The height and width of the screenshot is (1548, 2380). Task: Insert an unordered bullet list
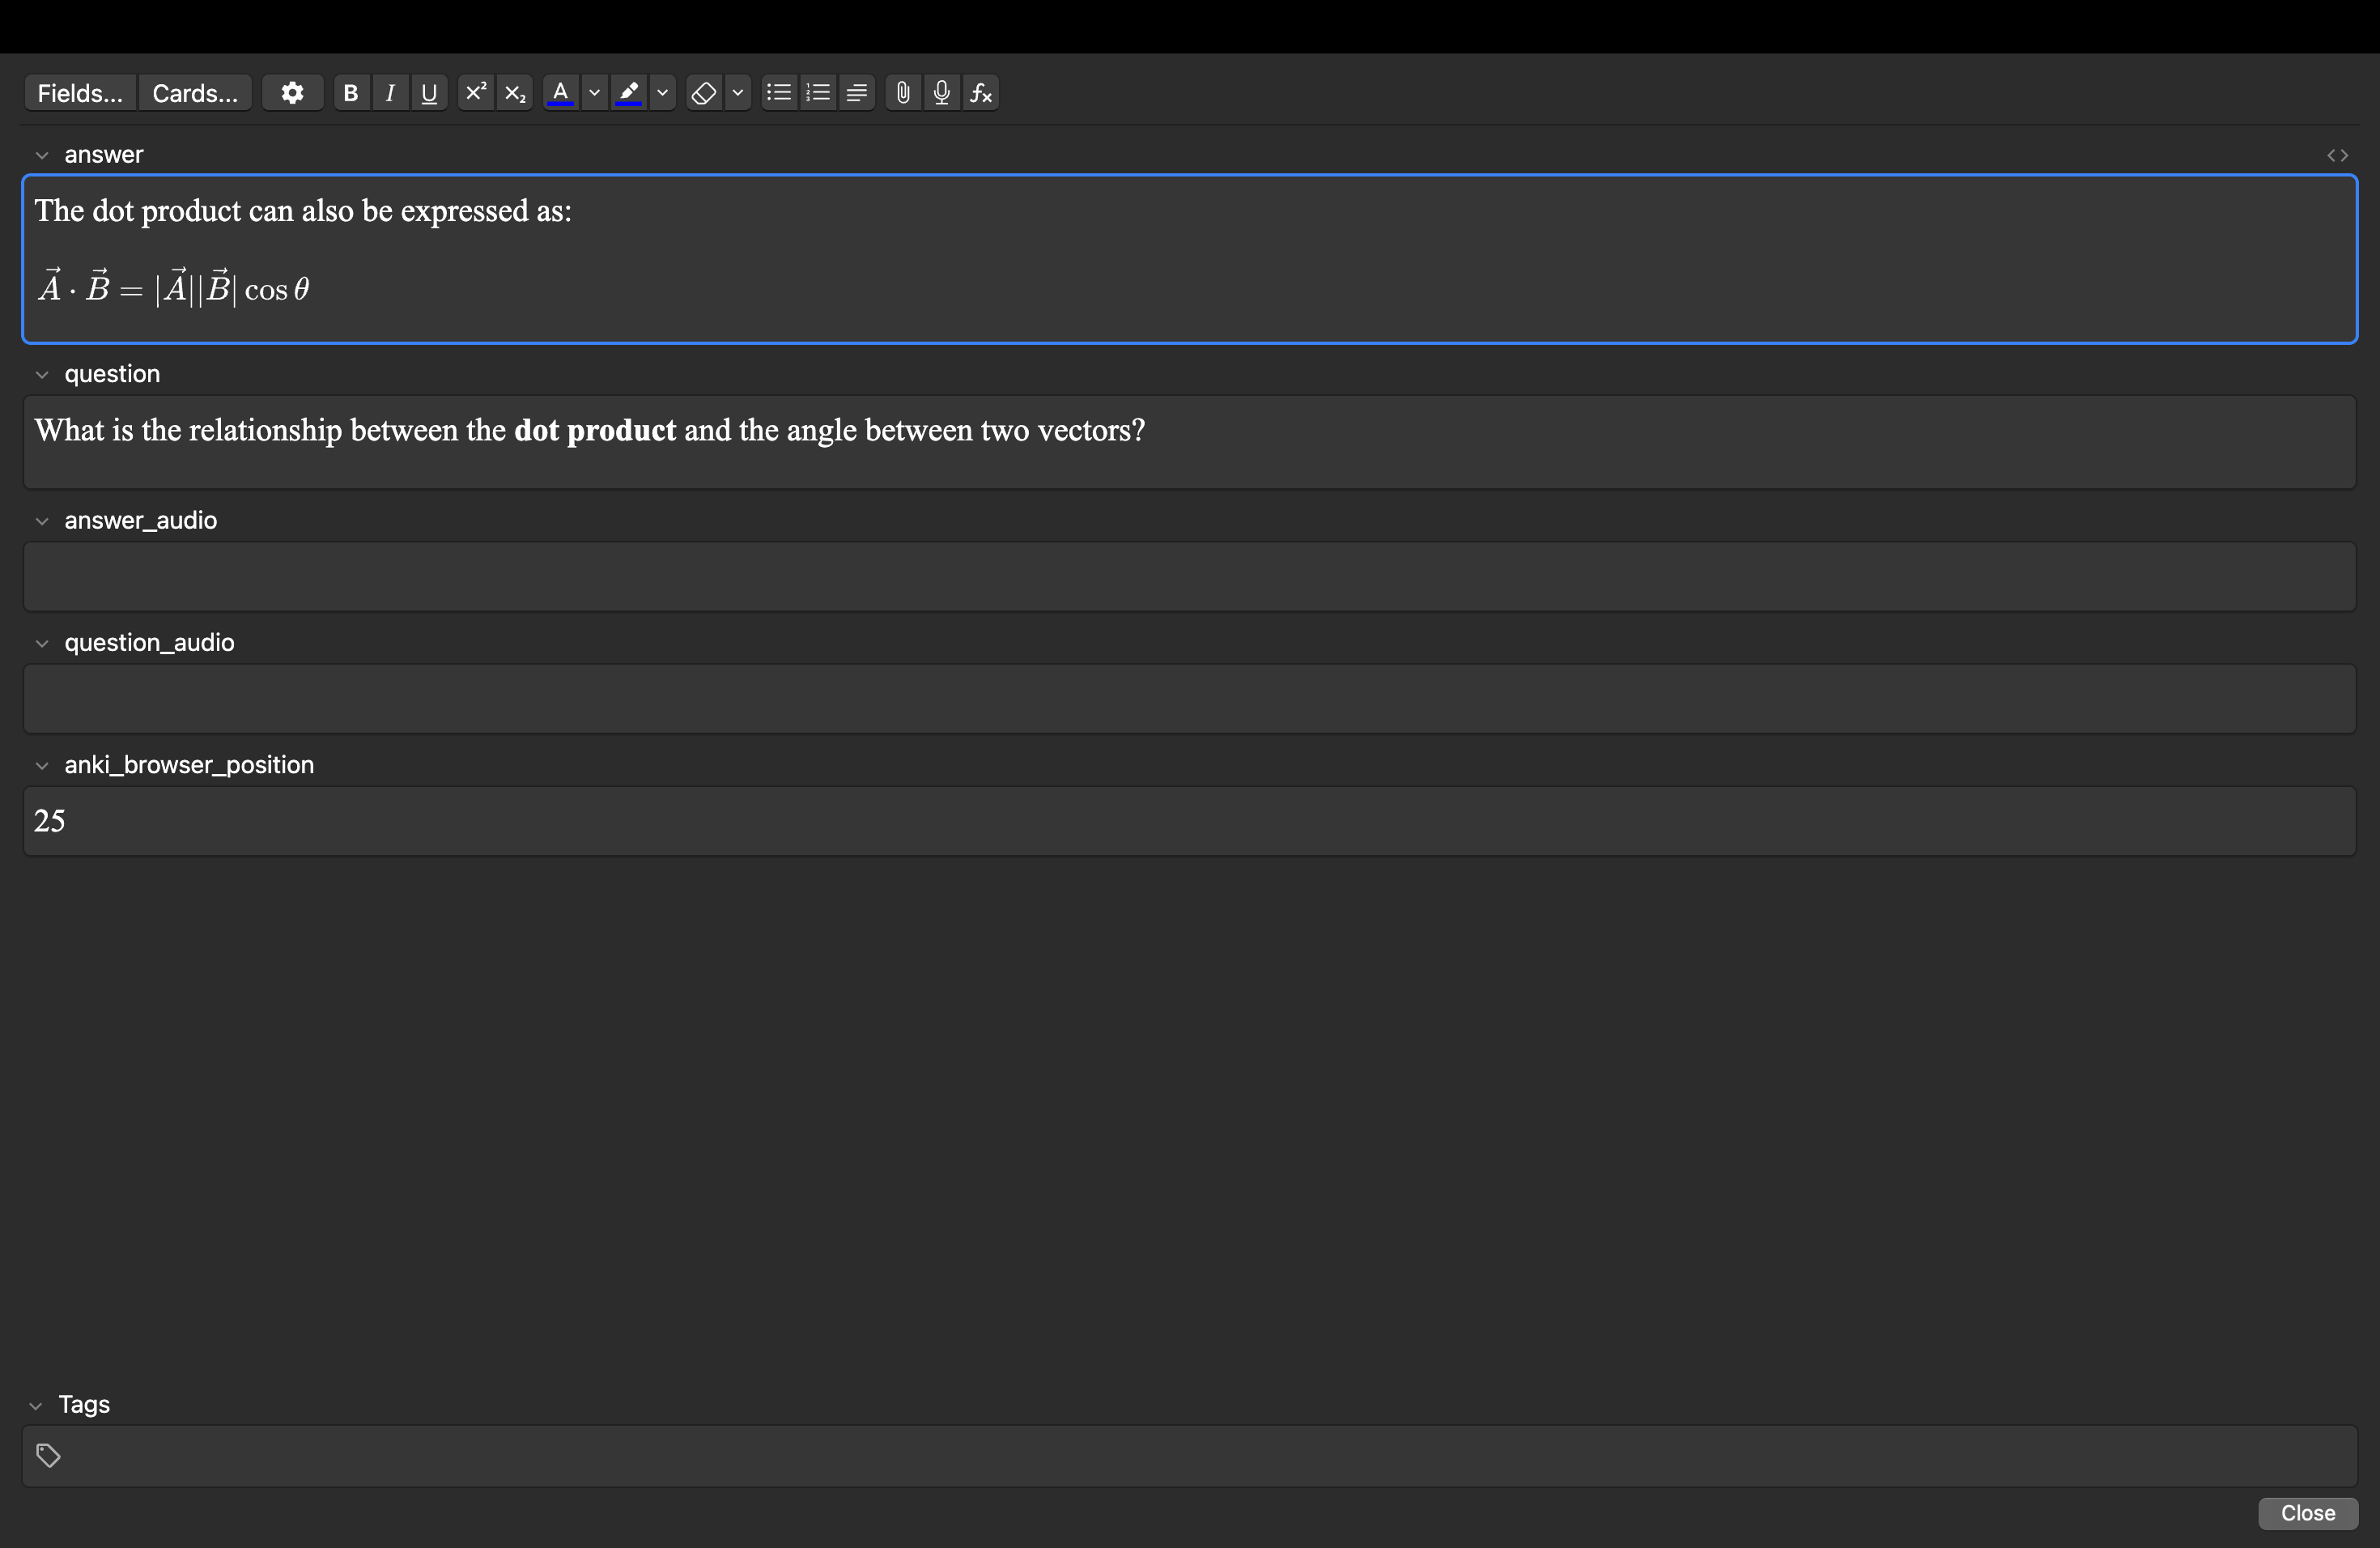778,93
